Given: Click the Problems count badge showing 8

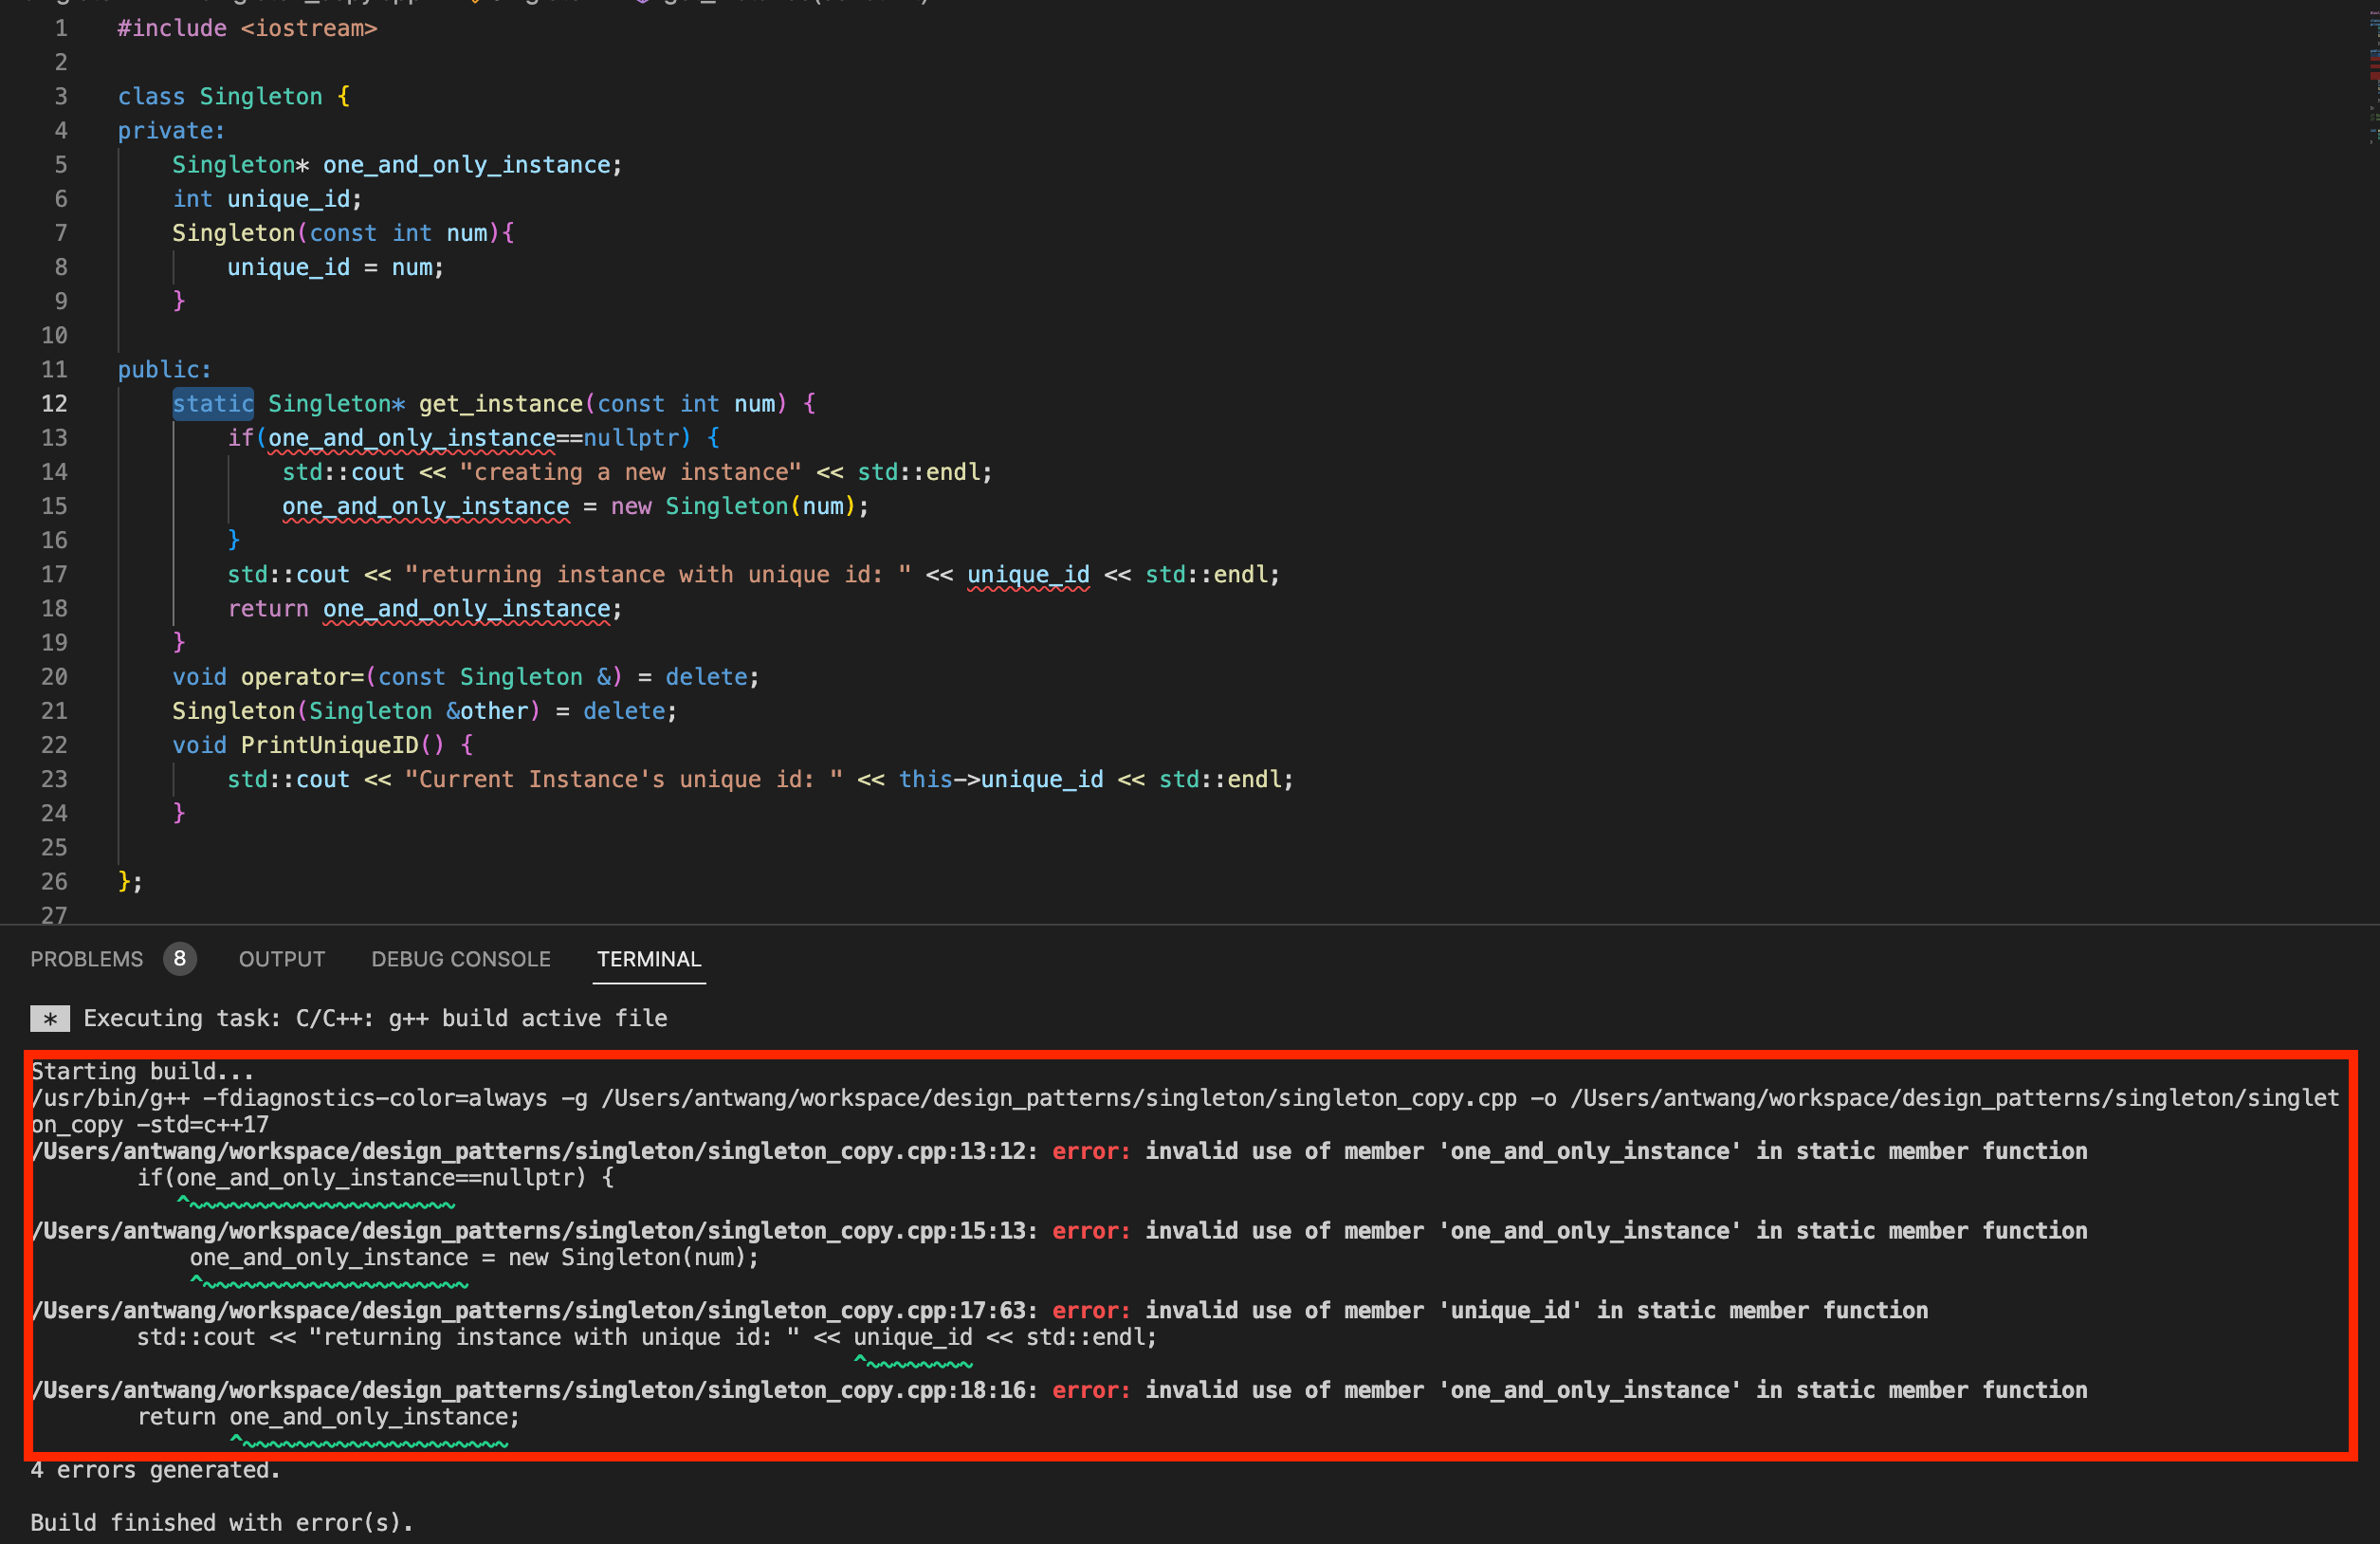Looking at the screenshot, I should click(179, 958).
